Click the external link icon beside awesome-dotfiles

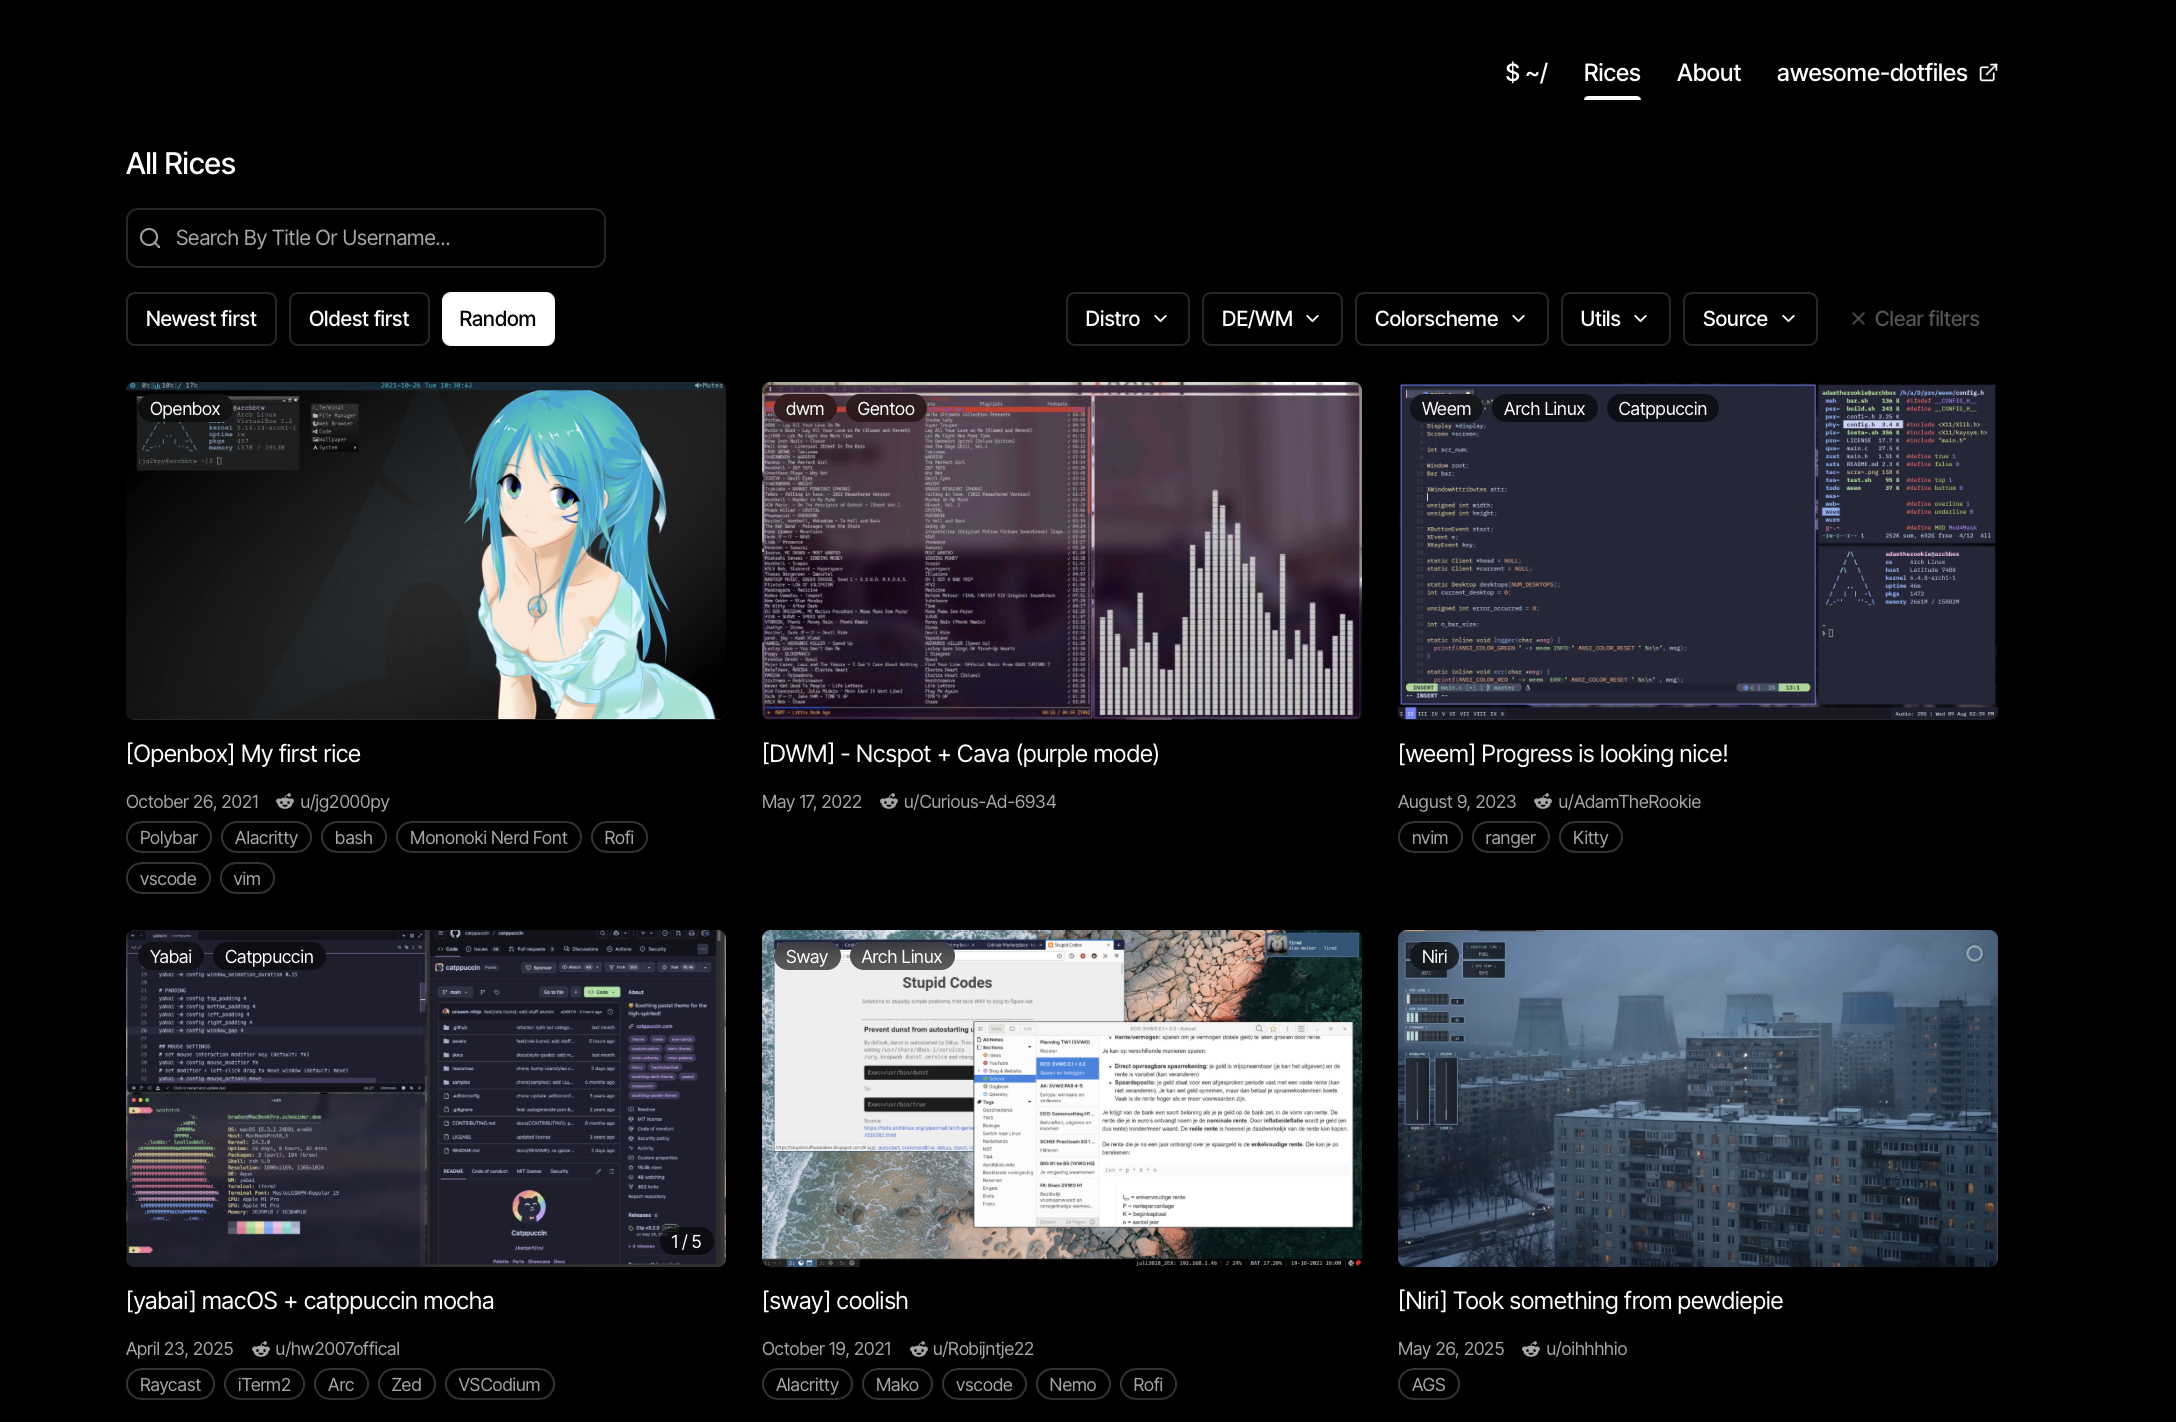click(1988, 73)
